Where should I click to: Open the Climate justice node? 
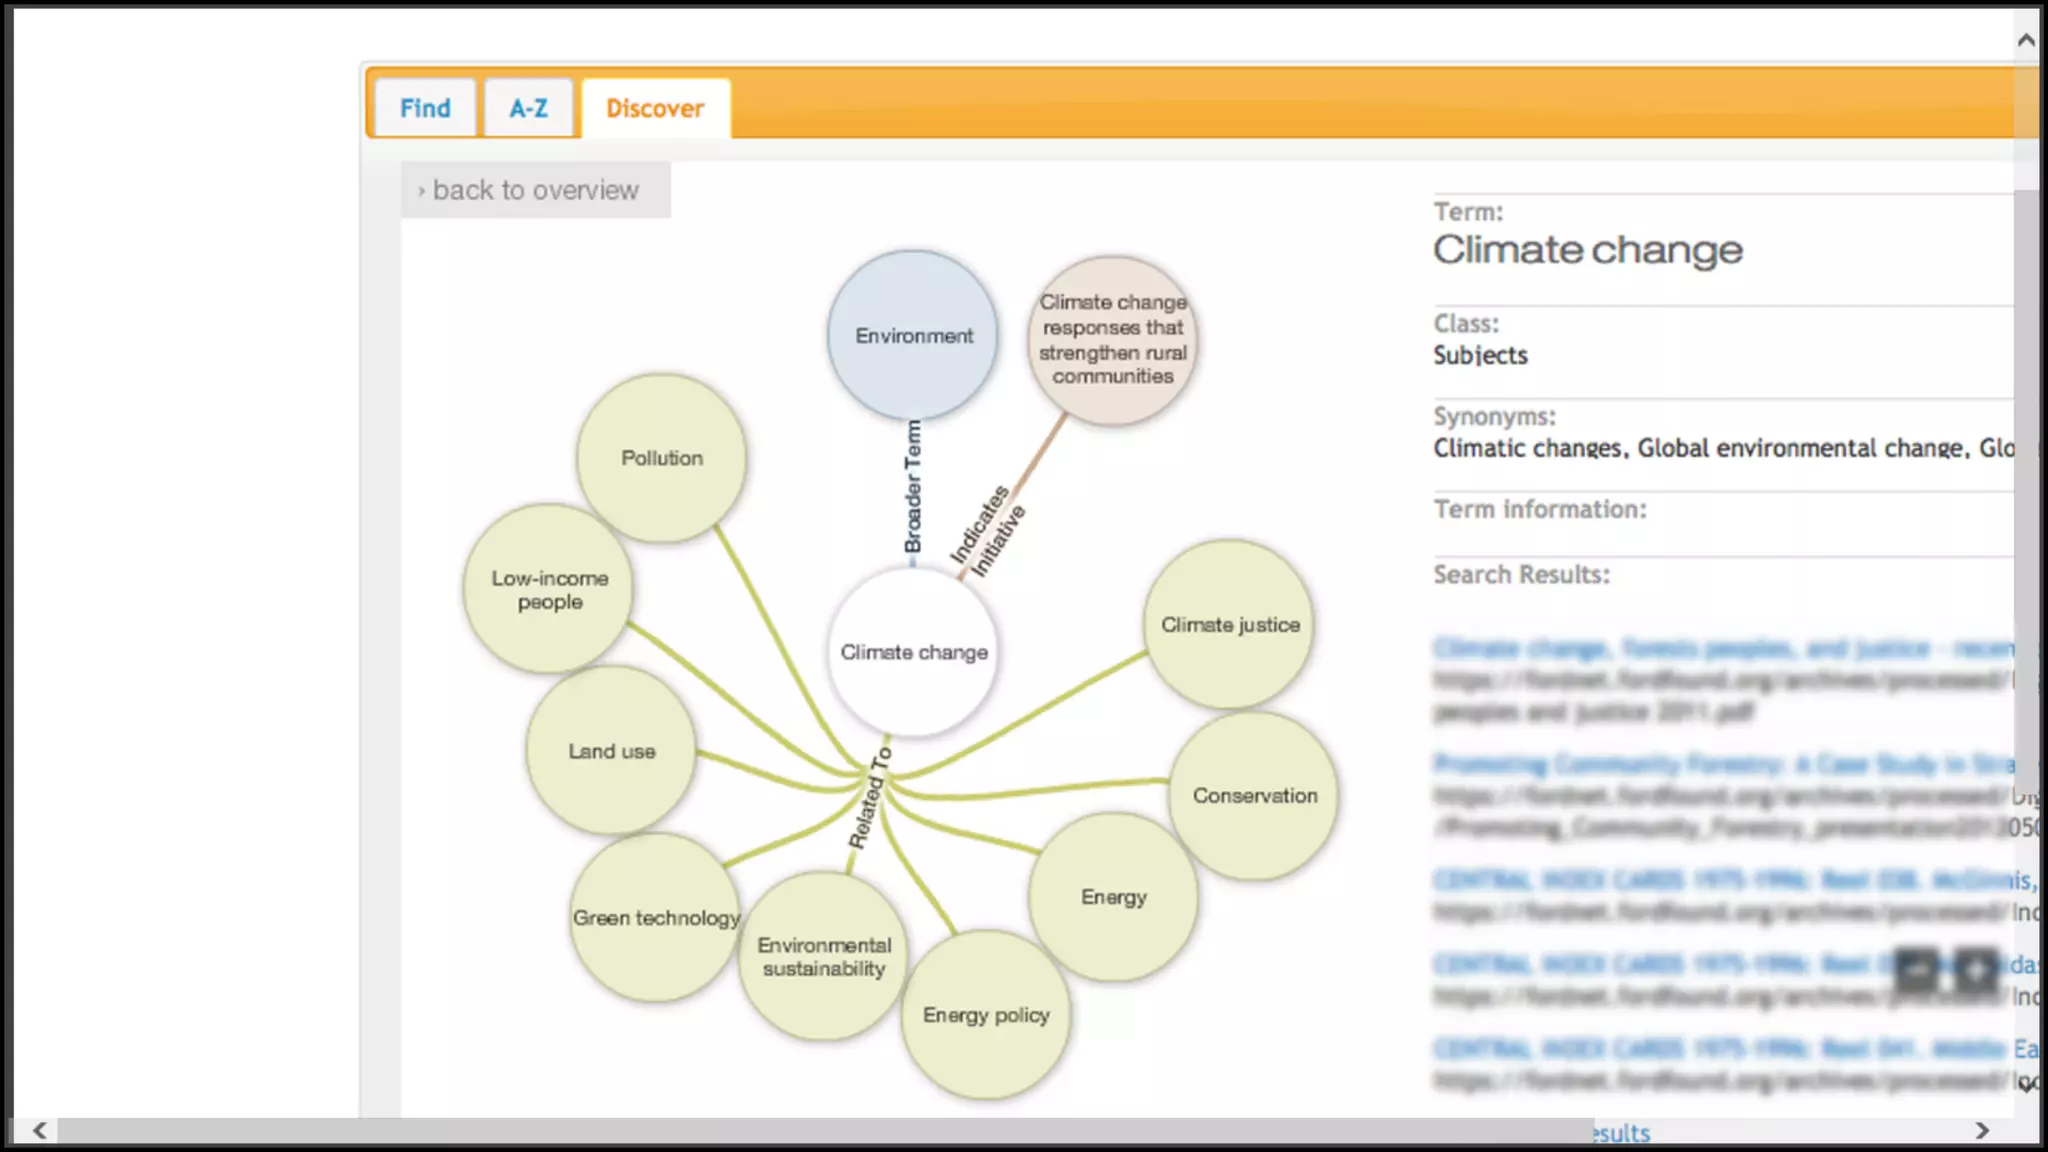coord(1229,625)
